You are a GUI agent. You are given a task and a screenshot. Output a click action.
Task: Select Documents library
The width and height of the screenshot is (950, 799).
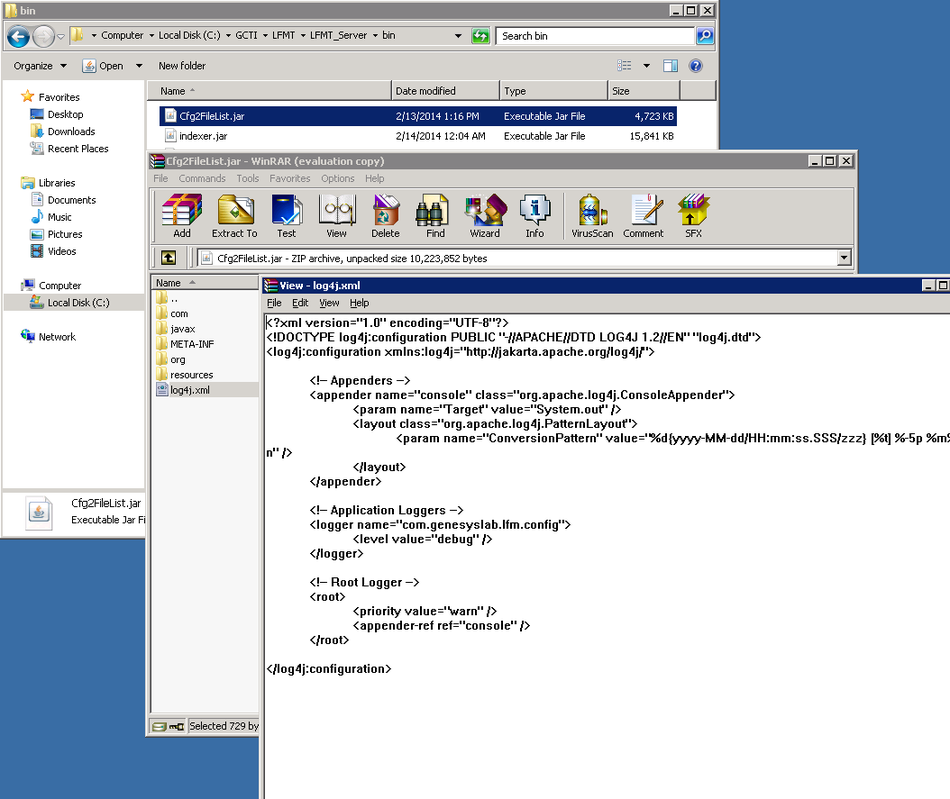pyautogui.click(x=71, y=200)
